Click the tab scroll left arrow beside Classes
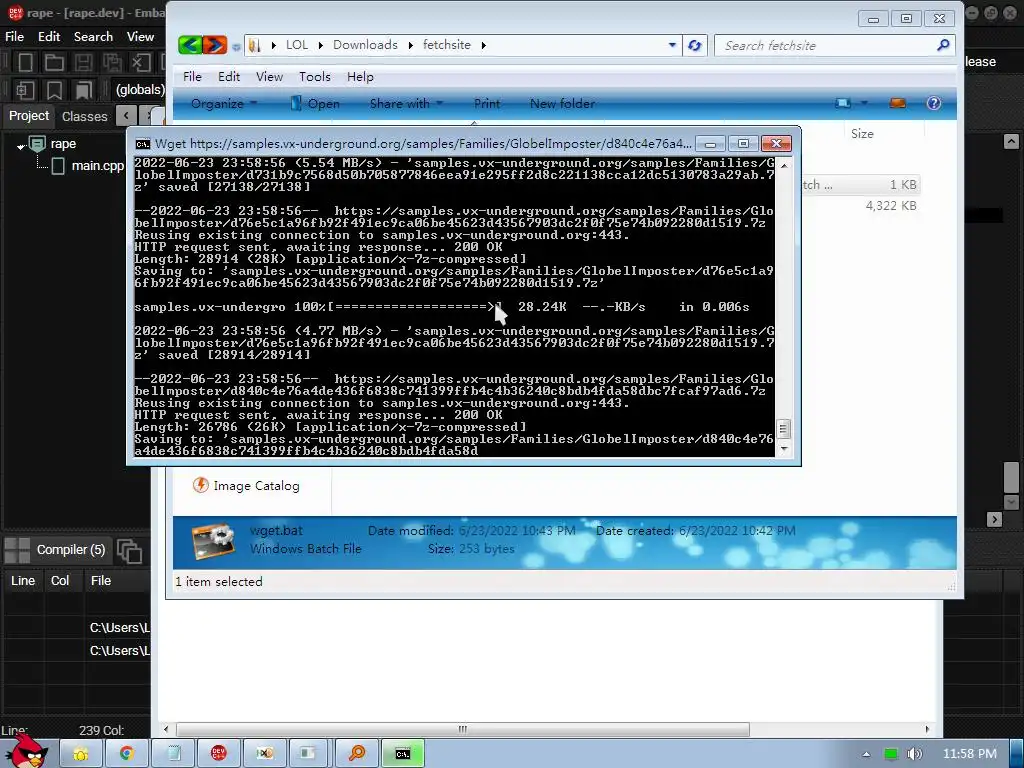This screenshot has height=768, width=1024. [x=125, y=116]
